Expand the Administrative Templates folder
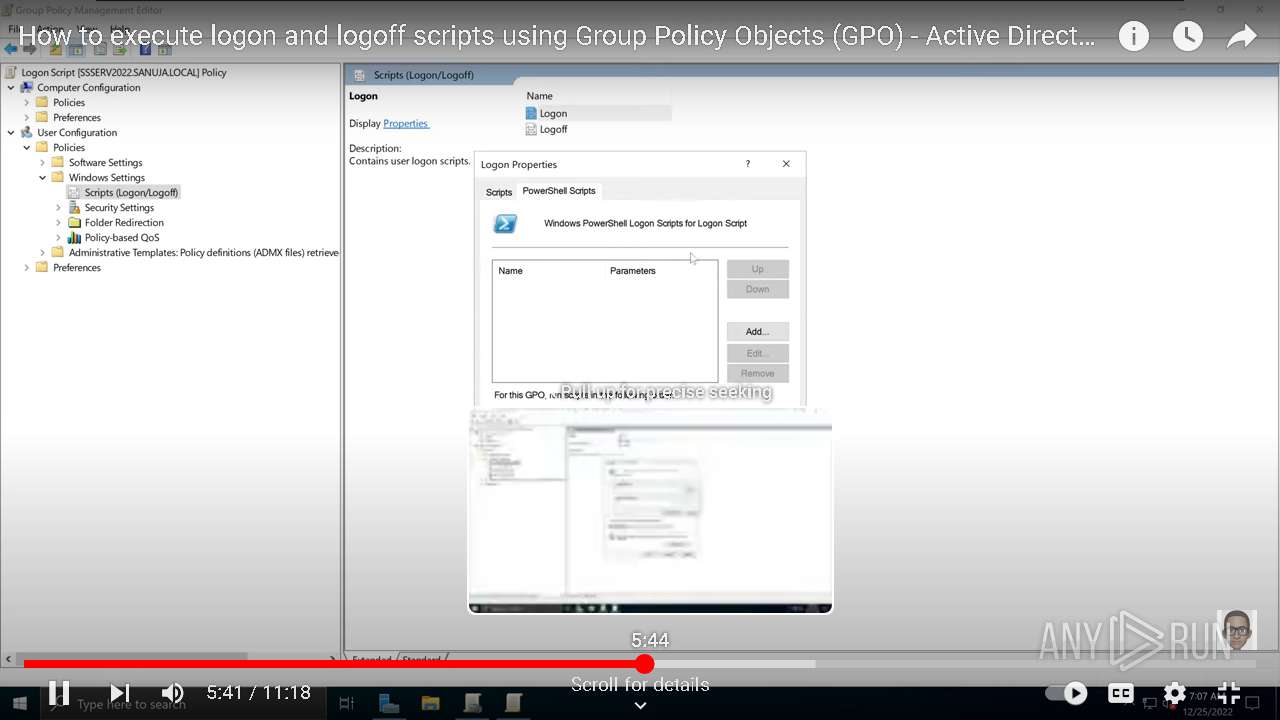 coord(43,252)
